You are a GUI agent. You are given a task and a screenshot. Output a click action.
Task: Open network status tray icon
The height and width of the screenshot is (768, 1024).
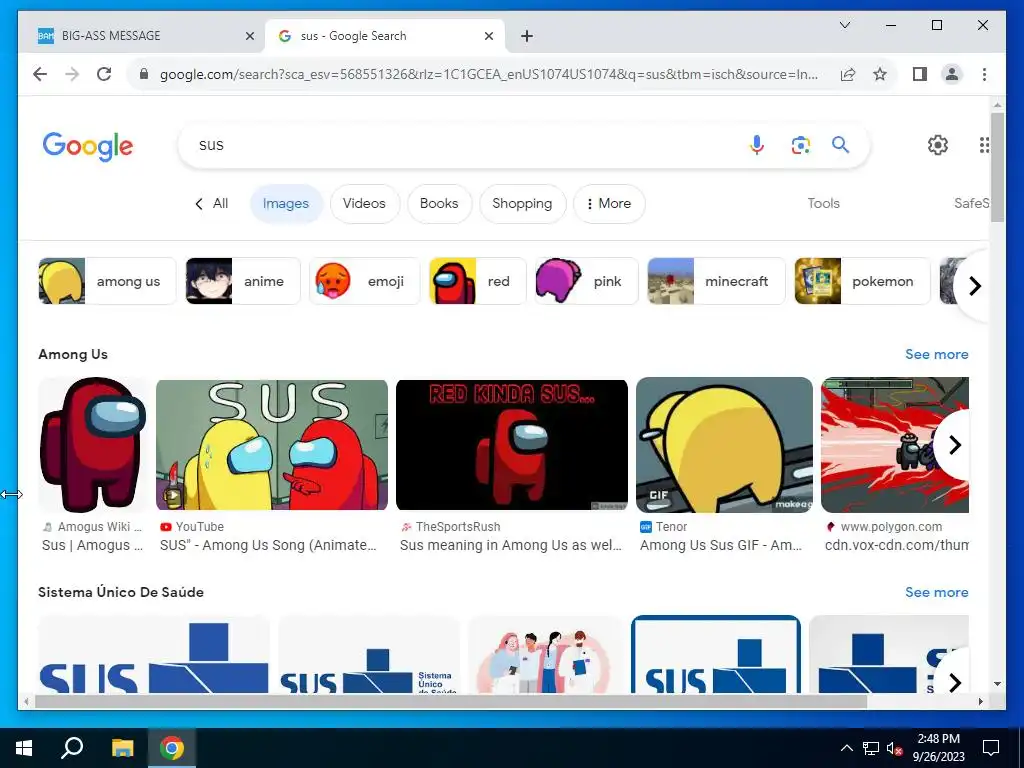(871, 748)
